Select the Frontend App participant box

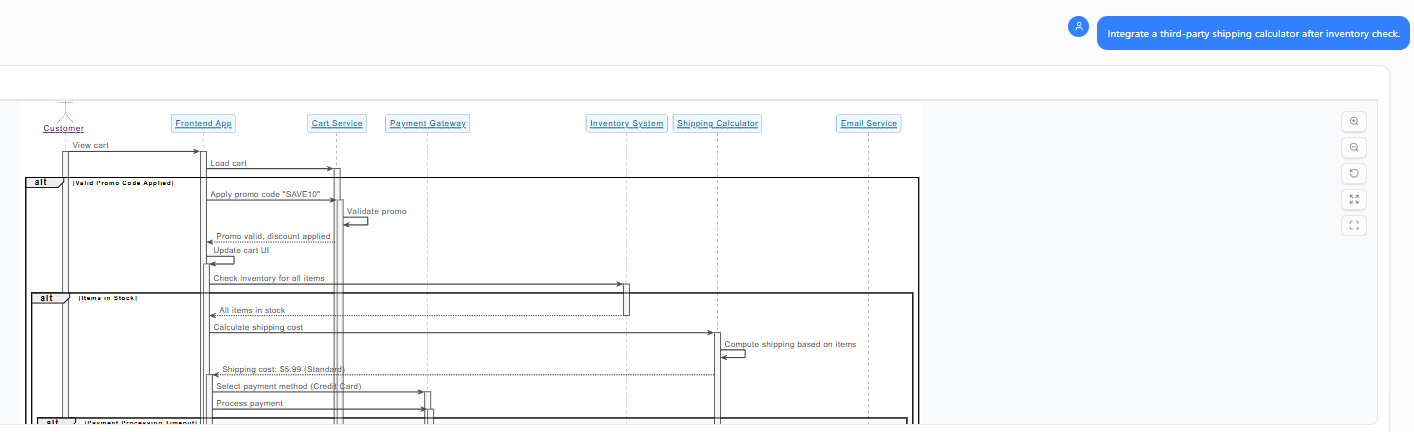coord(203,124)
